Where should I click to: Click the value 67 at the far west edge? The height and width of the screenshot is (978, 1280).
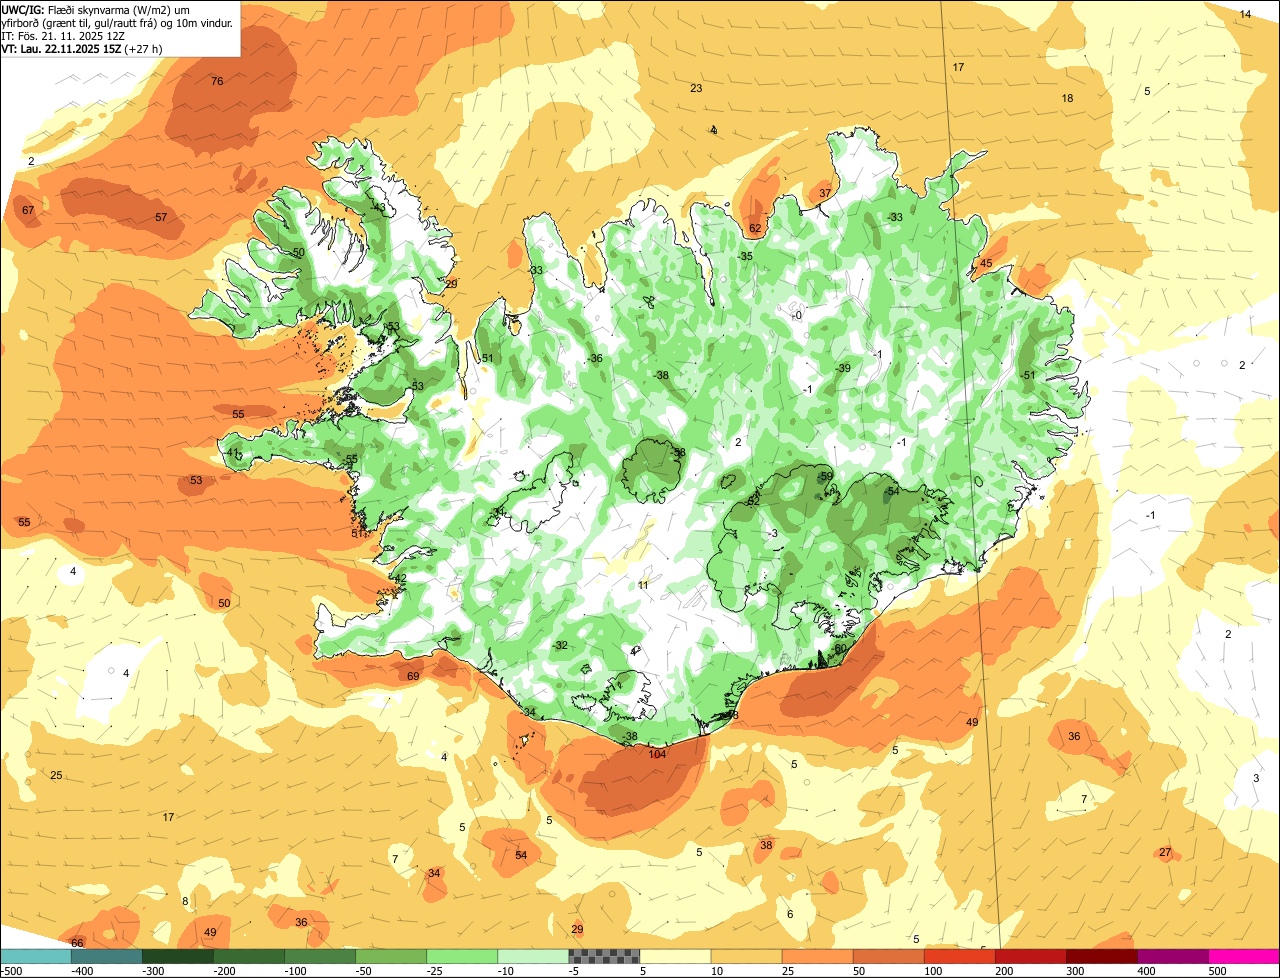point(28,210)
